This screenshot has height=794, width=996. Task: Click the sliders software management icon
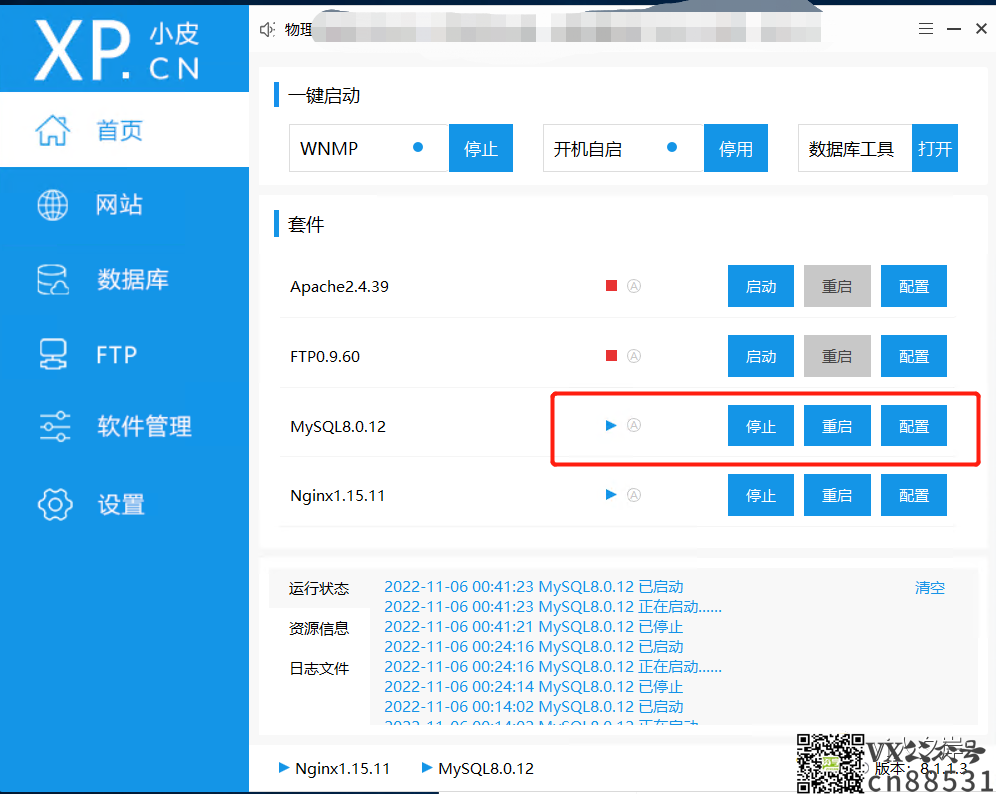coord(55,426)
